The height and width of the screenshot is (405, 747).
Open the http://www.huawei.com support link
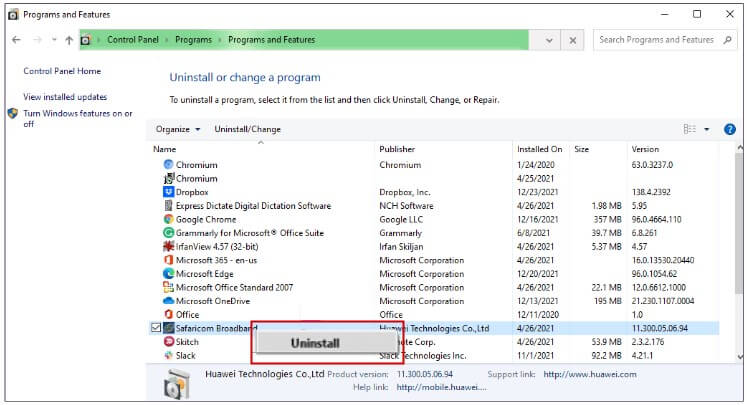coord(590,375)
